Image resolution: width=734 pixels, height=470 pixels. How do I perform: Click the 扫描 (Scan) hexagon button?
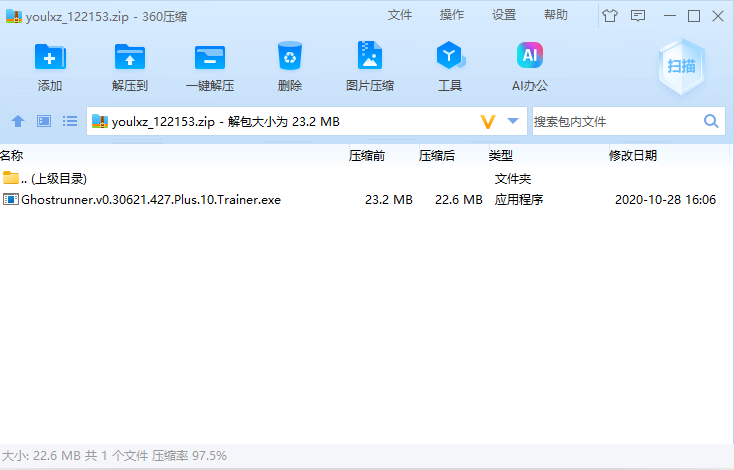(681, 66)
